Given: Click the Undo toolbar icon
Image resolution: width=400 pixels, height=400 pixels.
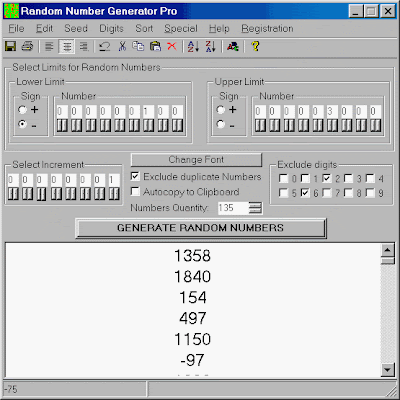Looking at the screenshot, I should (x=105, y=46).
